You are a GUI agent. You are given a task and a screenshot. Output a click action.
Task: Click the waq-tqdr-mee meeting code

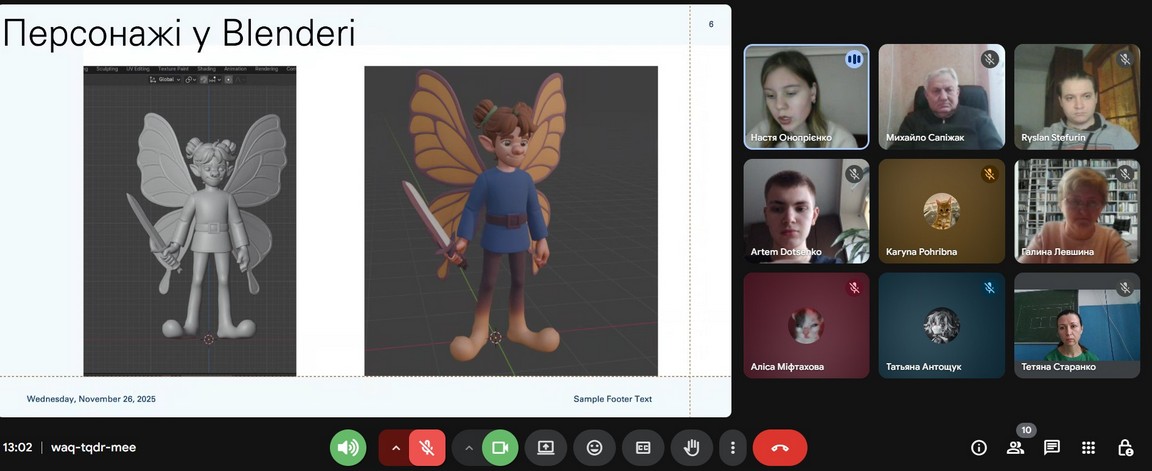click(93, 447)
